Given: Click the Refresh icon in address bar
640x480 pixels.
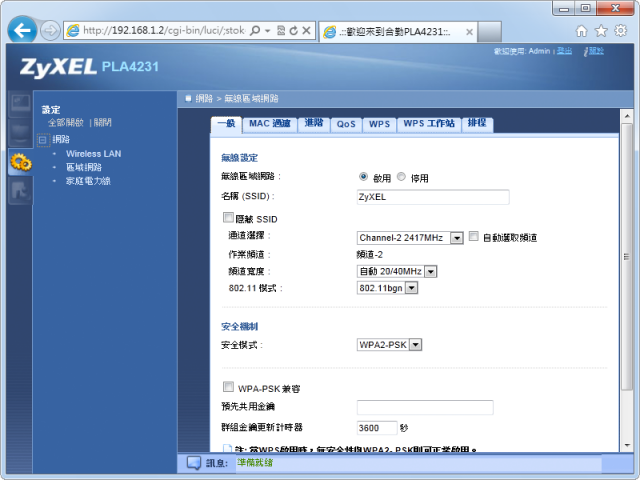Looking at the screenshot, I should 293,31.
